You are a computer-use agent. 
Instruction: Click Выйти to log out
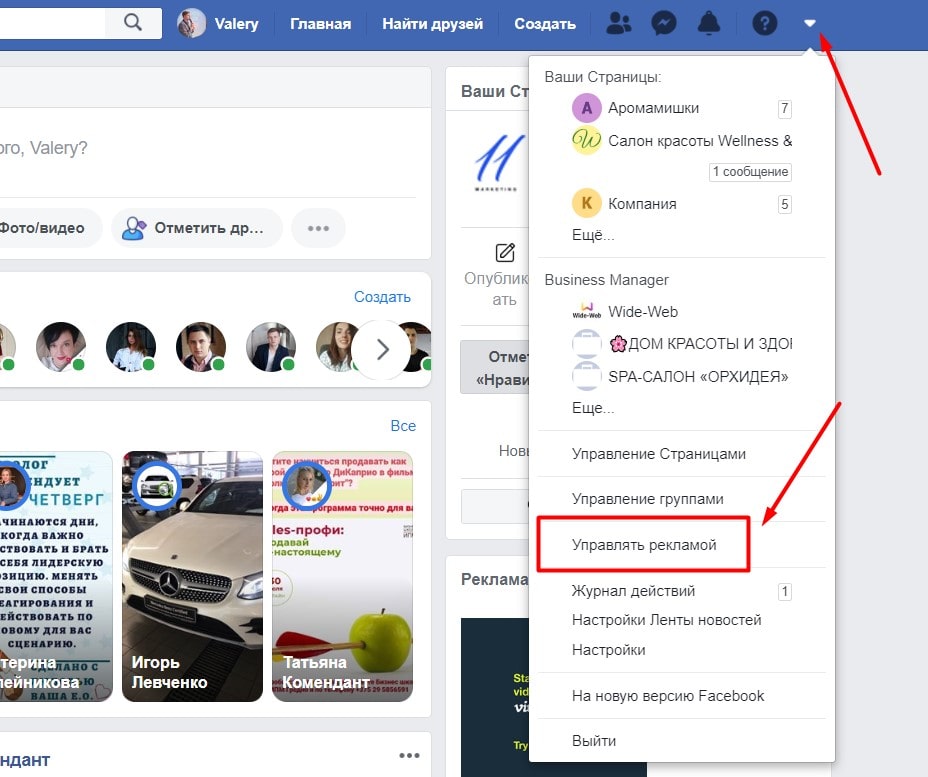point(593,740)
